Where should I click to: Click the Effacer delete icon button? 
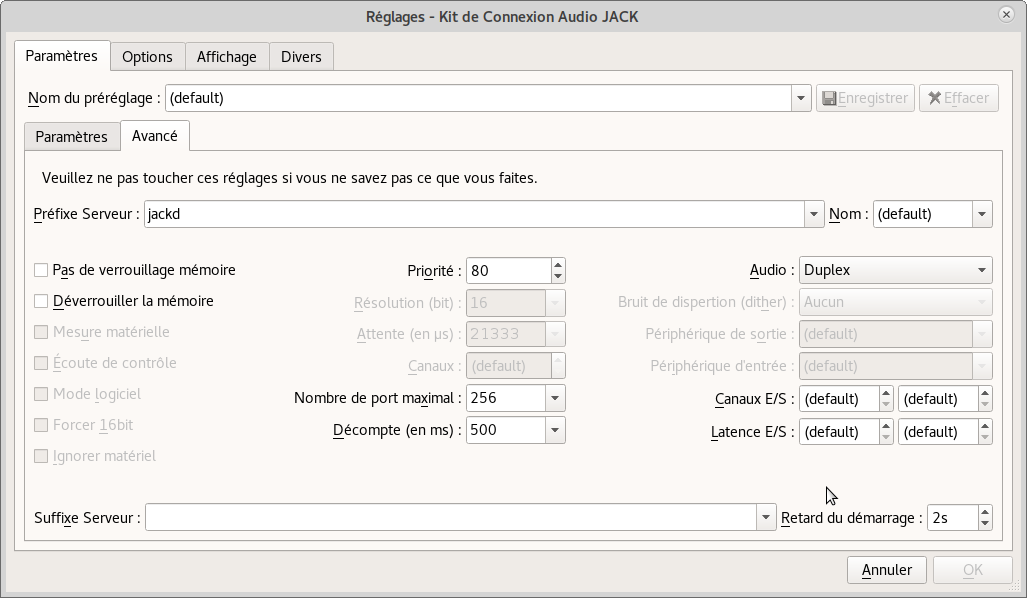click(x=958, y=98)
